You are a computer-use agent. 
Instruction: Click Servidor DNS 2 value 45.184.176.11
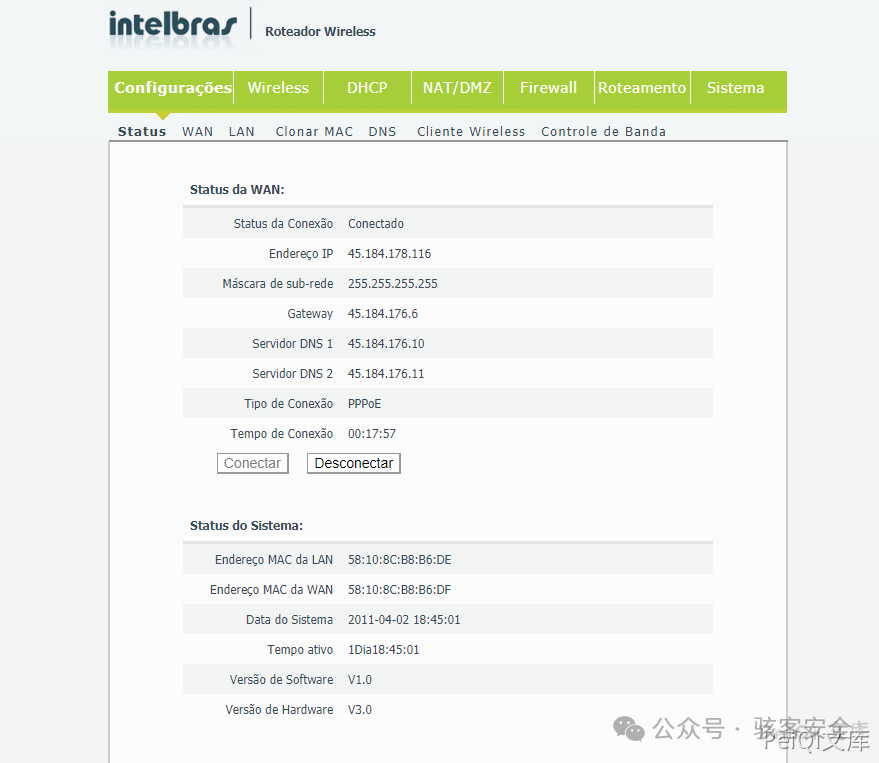(386, 374)
